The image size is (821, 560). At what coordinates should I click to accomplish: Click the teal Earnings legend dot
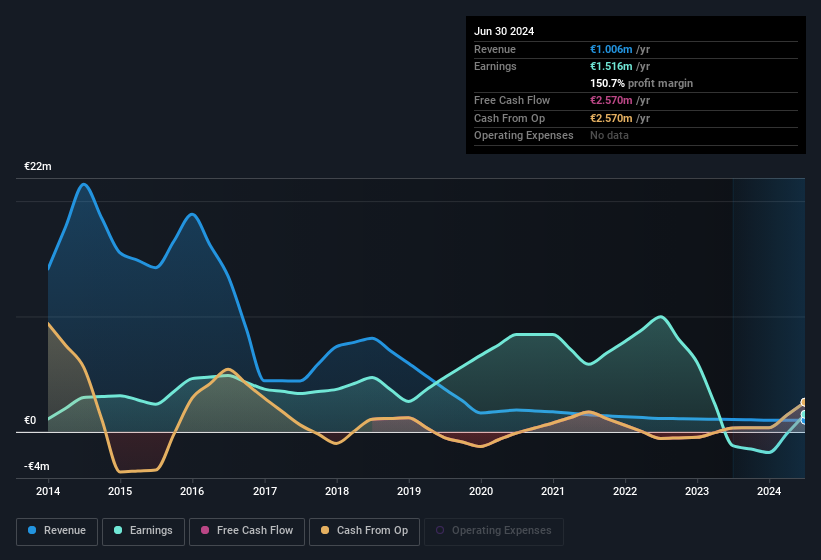119,531
